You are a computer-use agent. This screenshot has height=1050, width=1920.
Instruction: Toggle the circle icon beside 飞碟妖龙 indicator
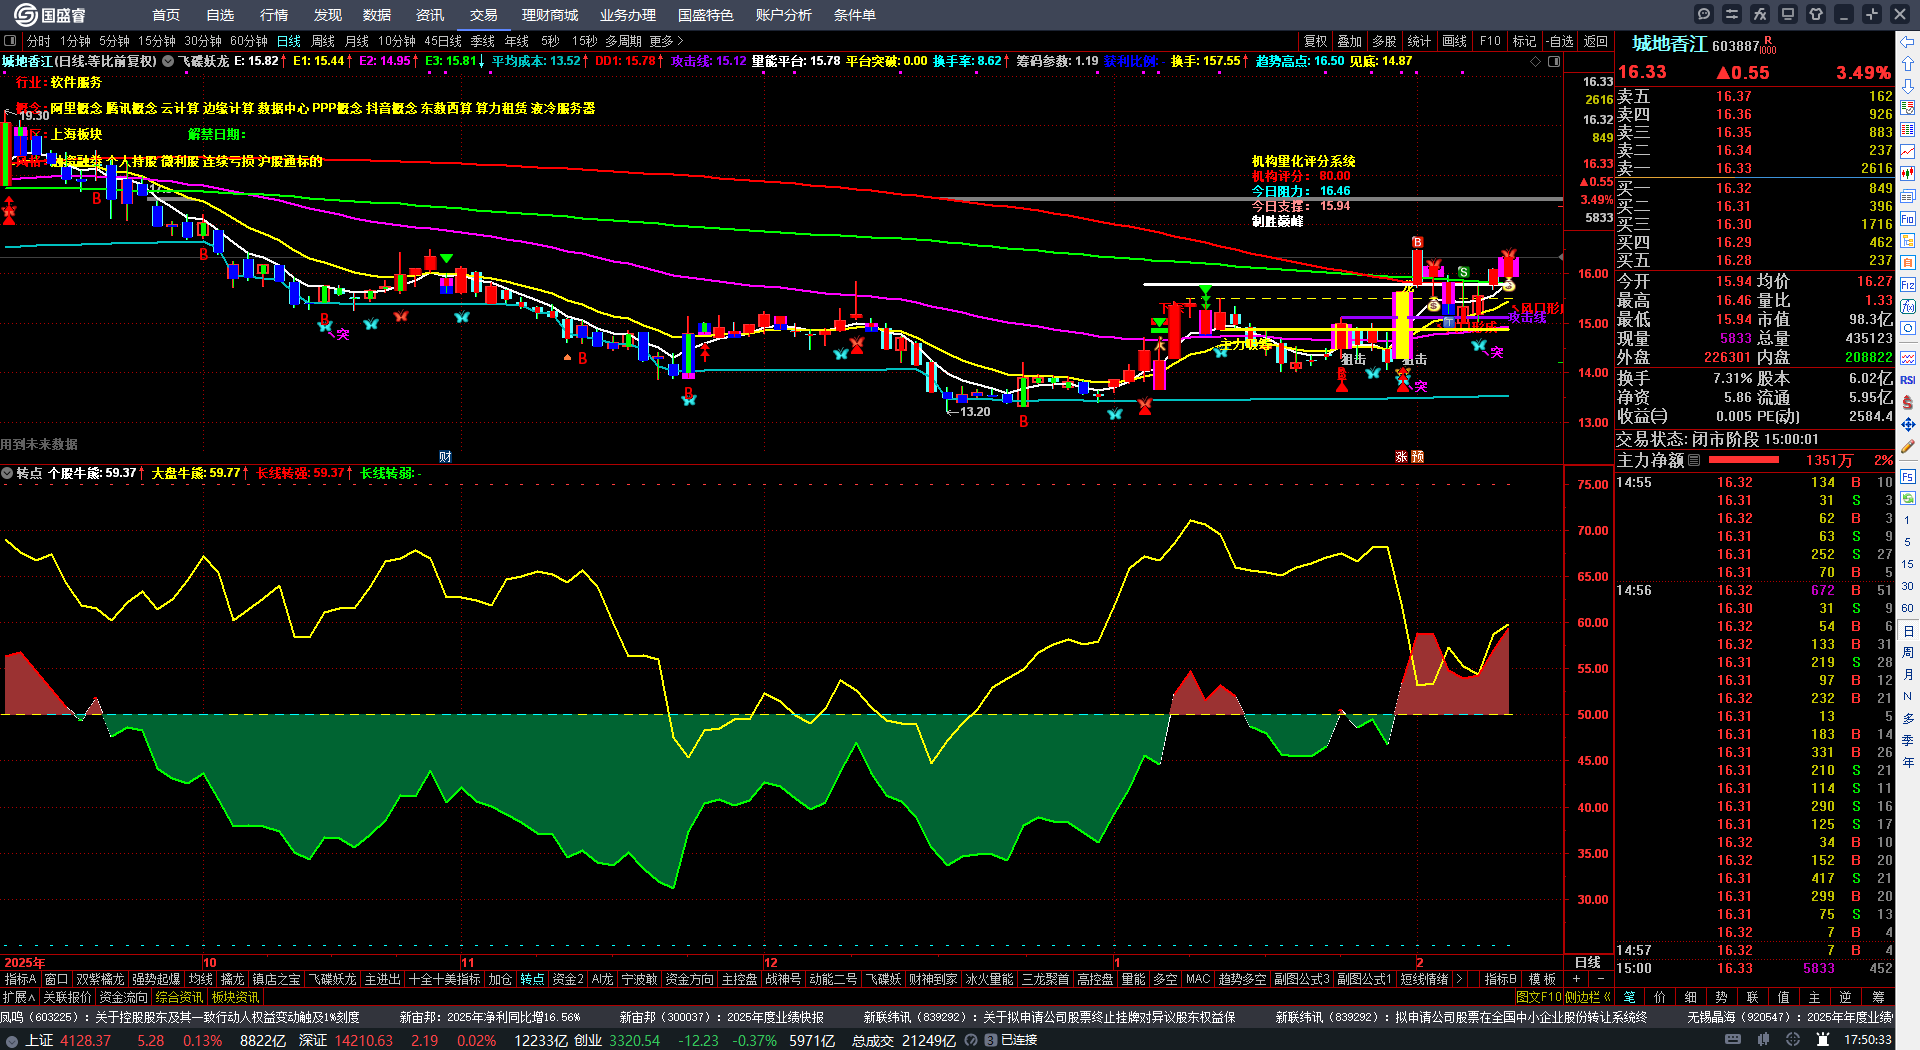168,61
